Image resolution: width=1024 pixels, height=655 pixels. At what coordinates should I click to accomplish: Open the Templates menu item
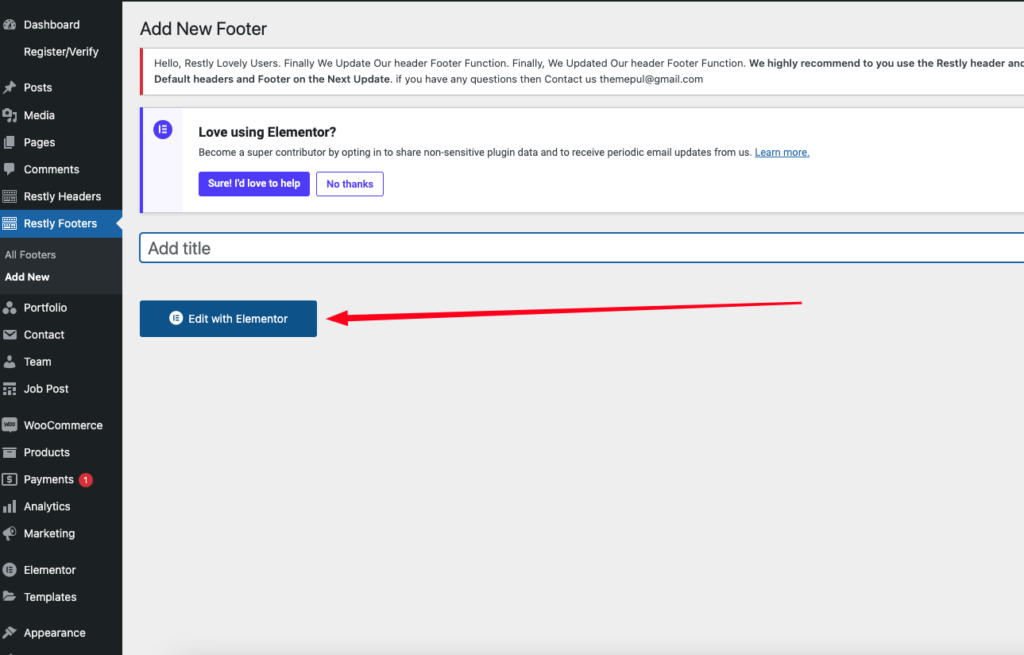[50, 597]
